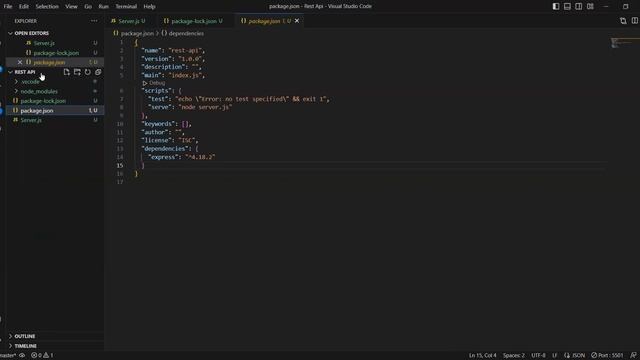
Task: Change the UTF-8 file encoding
Action: 538,356
